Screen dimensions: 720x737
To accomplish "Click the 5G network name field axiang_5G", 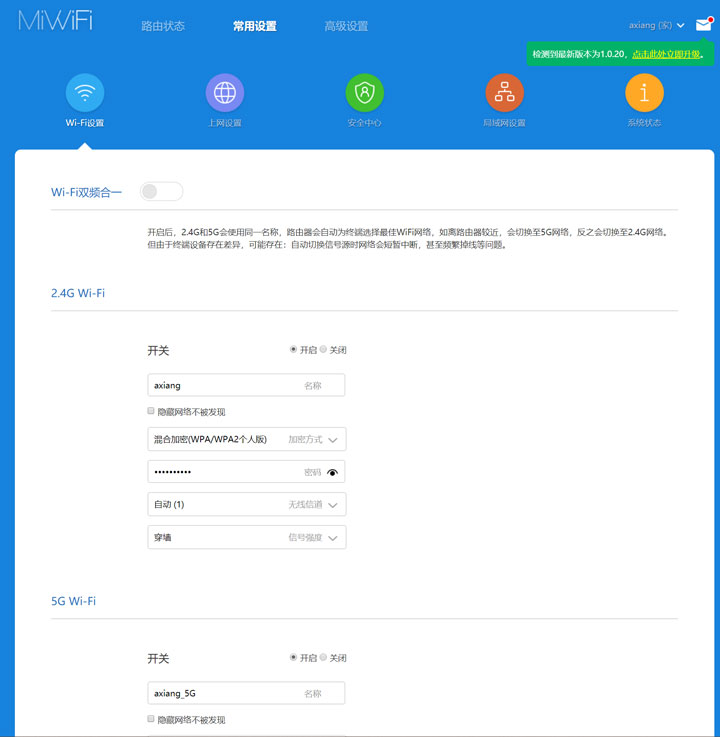I will coord(246,693).
